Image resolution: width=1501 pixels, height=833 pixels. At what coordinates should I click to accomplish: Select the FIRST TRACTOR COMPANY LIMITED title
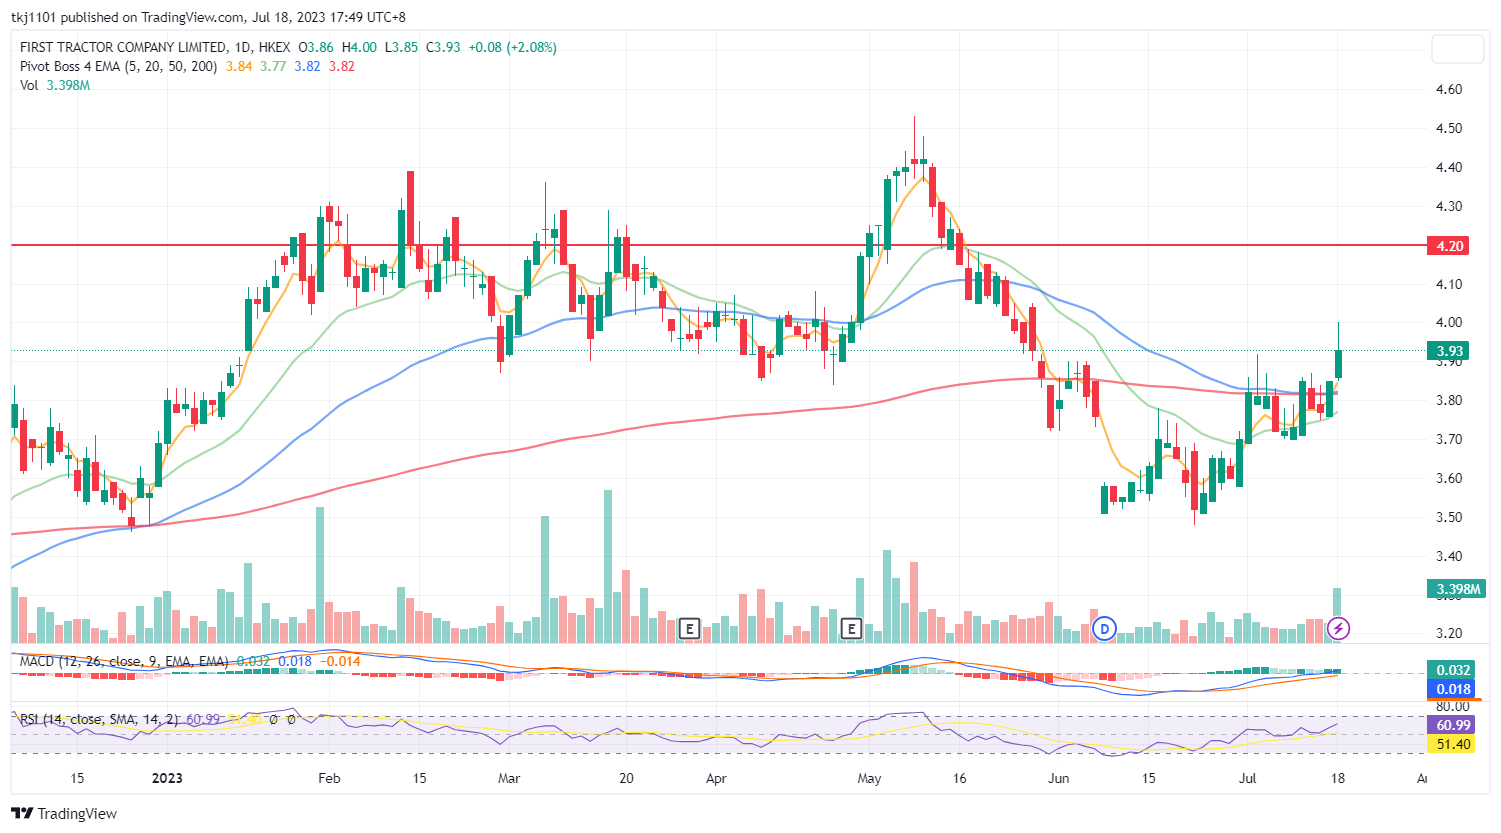click(x=123, y=47)
